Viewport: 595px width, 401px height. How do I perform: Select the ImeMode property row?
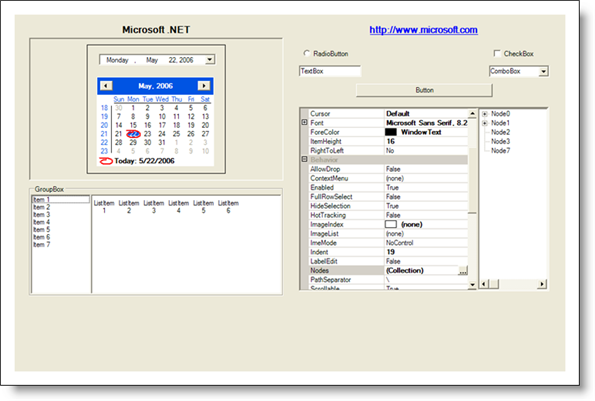389,243
